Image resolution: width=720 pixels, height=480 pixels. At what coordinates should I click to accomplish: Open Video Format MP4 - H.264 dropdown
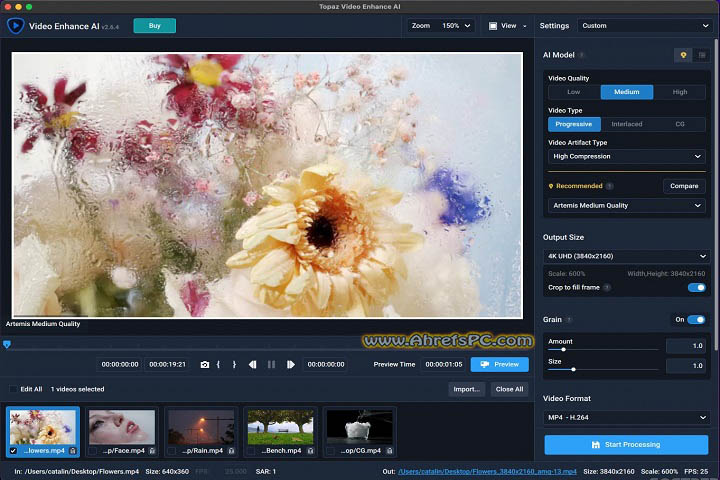(627, 418)
